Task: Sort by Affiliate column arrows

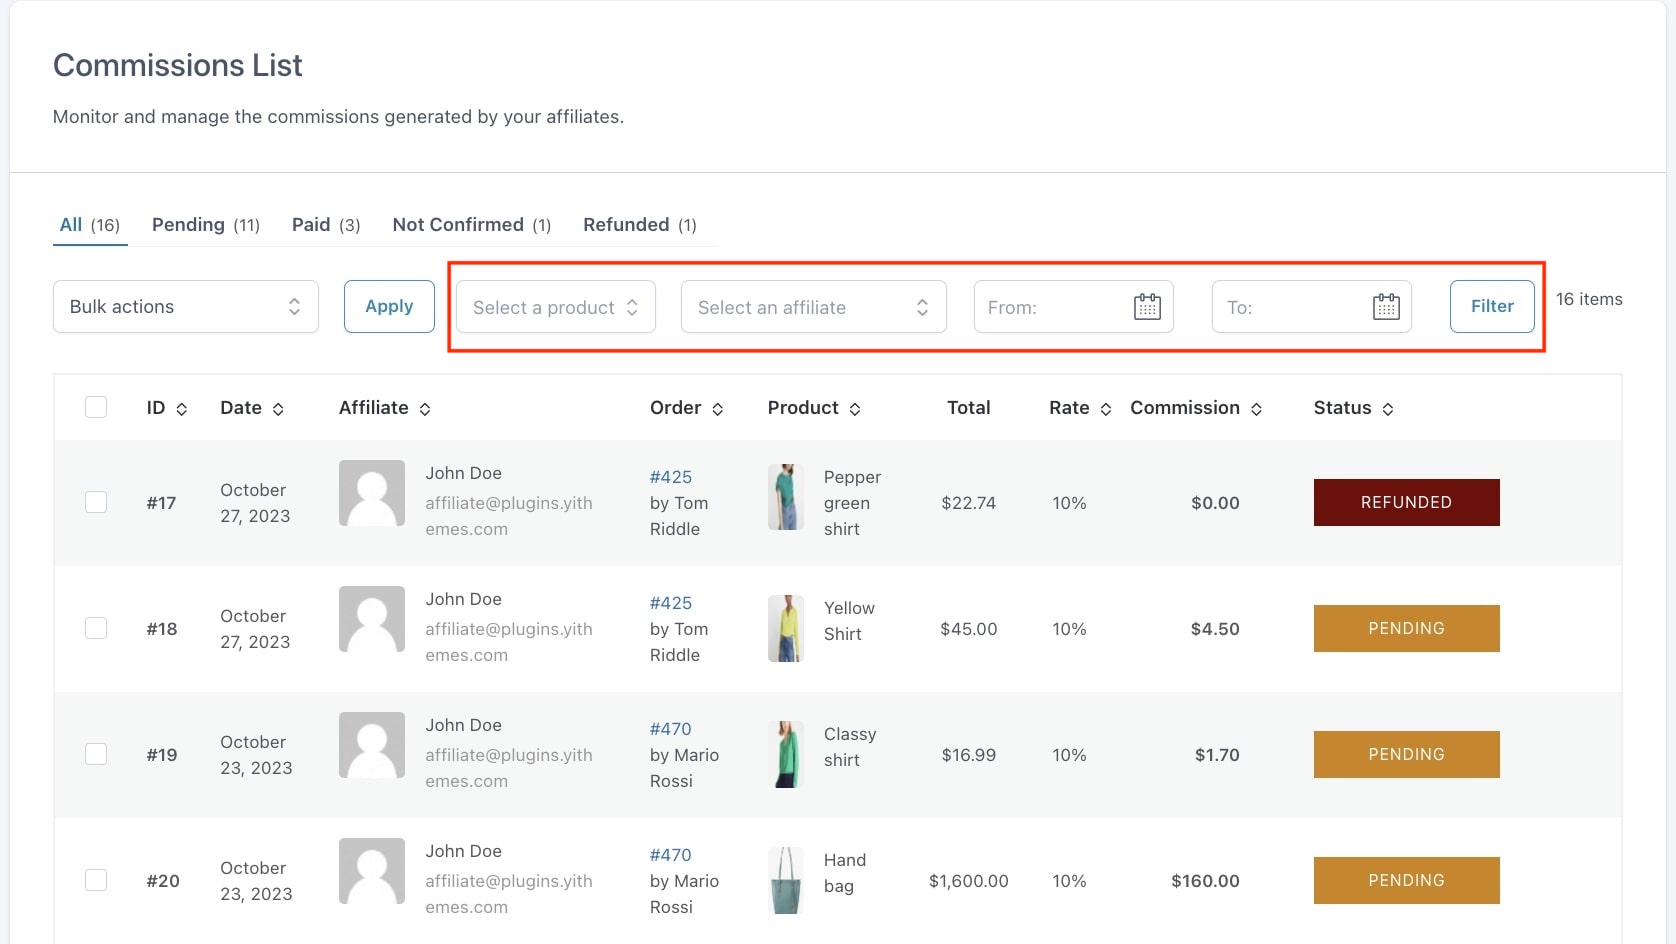Action: point(425,409)
